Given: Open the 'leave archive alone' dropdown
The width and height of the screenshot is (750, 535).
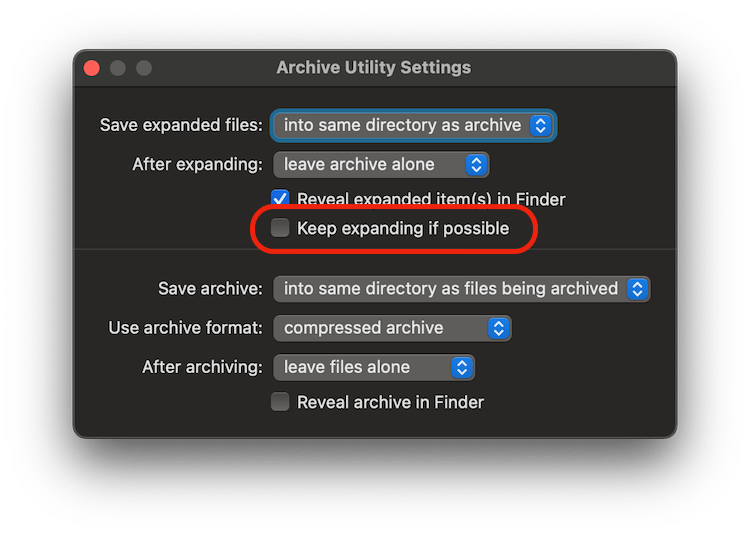Looking at the screenshot, I should [x=380, y=164].
